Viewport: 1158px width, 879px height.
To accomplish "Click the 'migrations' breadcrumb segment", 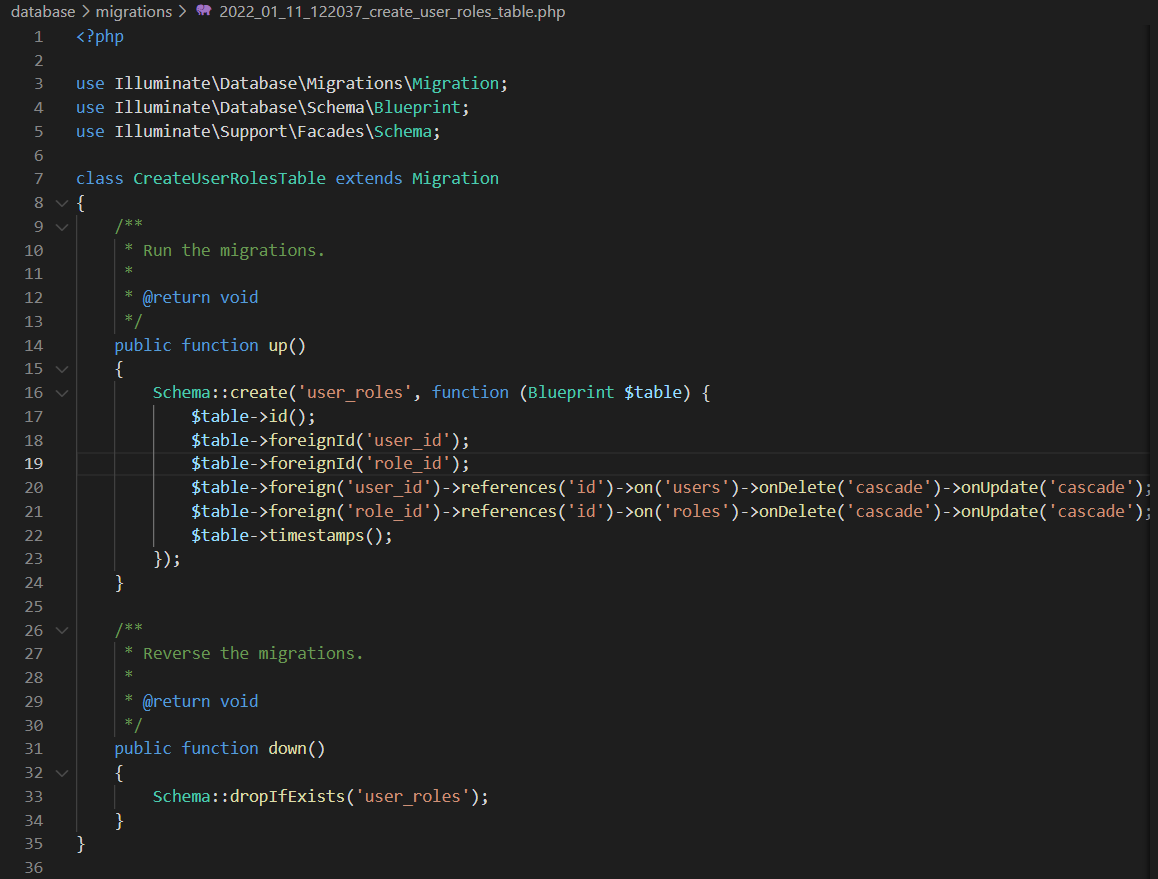I will (134, 12).
